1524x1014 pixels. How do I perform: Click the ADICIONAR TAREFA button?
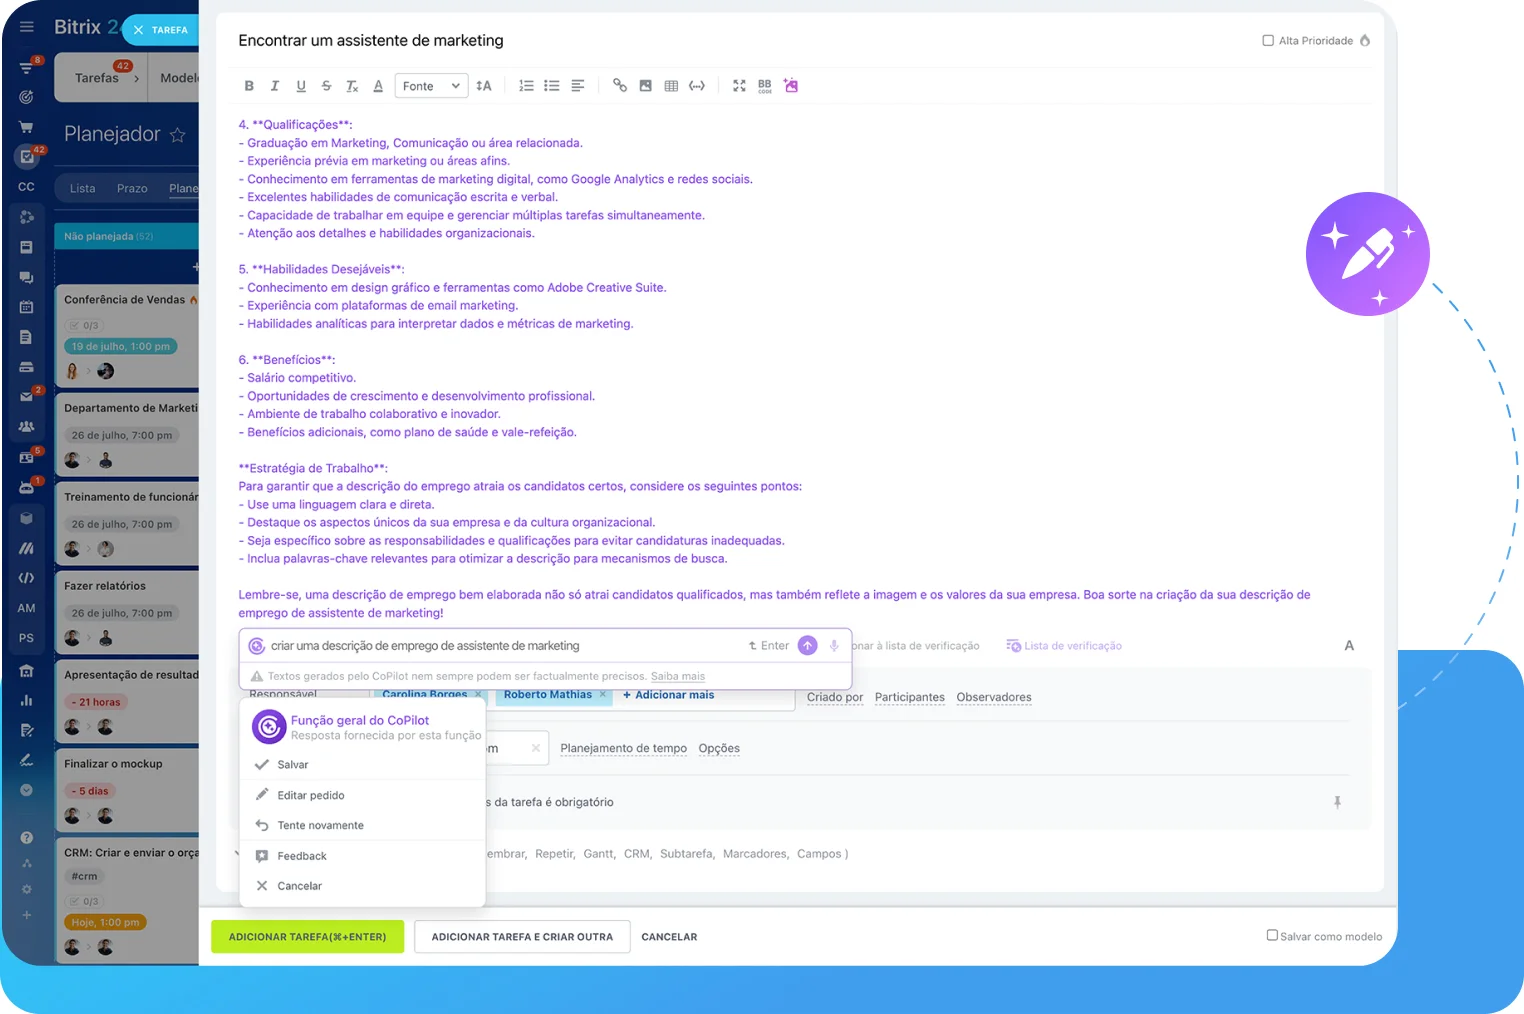point(307,937)
